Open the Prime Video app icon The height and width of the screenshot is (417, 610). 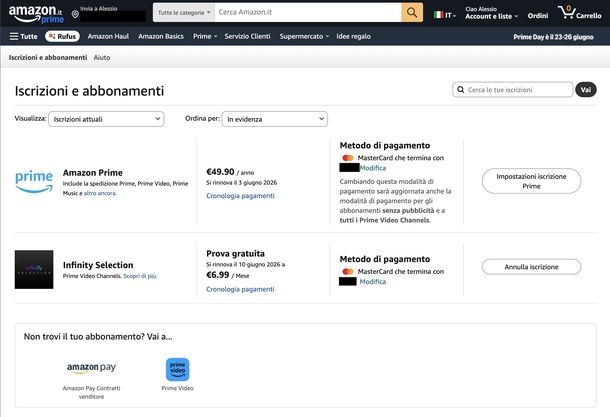(x=177, y=369)
